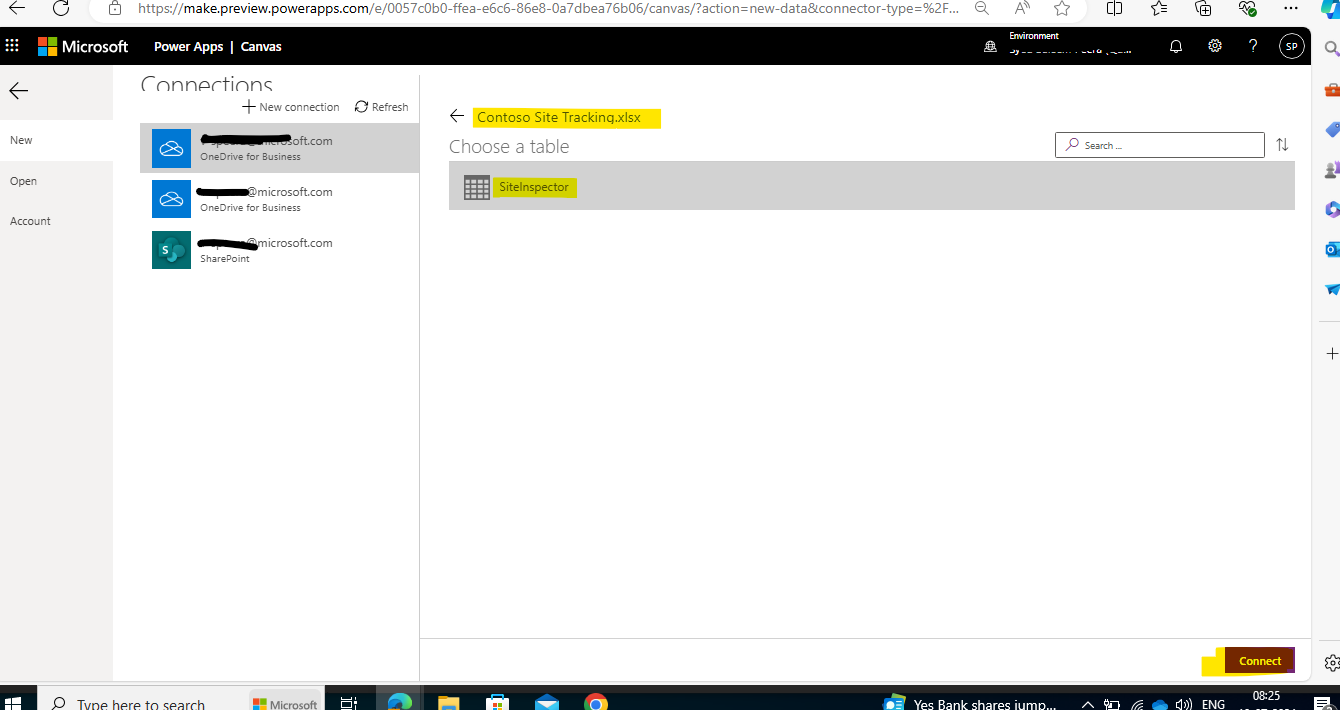This screenshot has height=710, width=1340.
Task: Refresh the connections list
Action: pyautogui.click(x=381, y=107)
